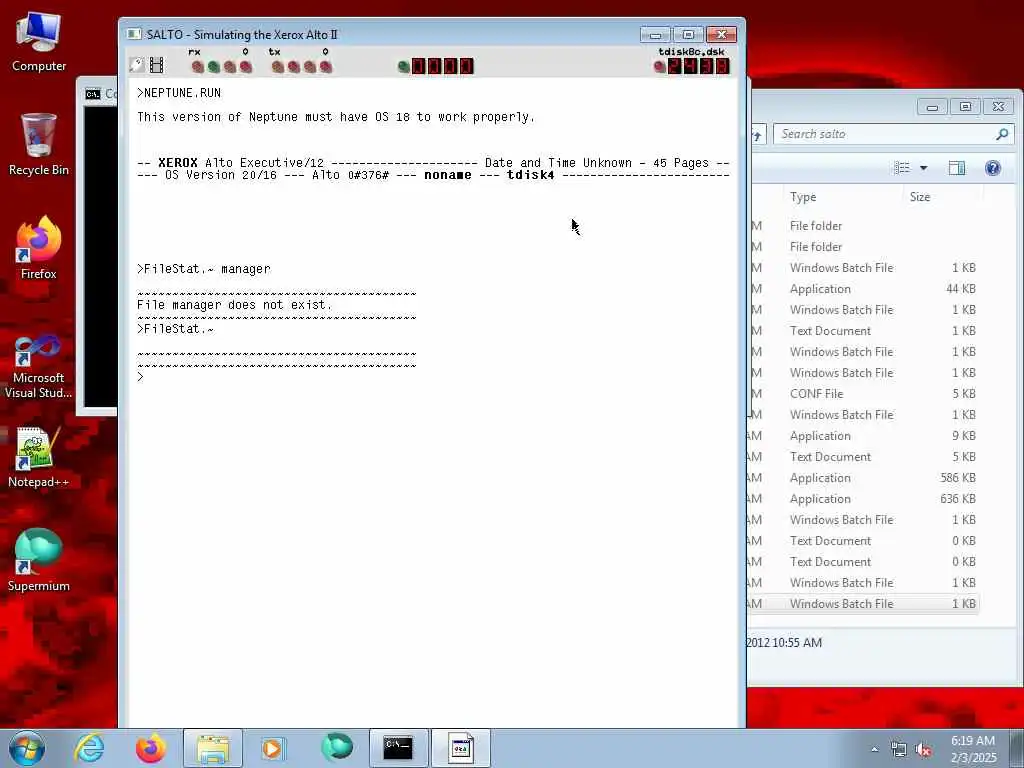Click the Search salto input field
The image size is (1024, 768).
(884, 134)
